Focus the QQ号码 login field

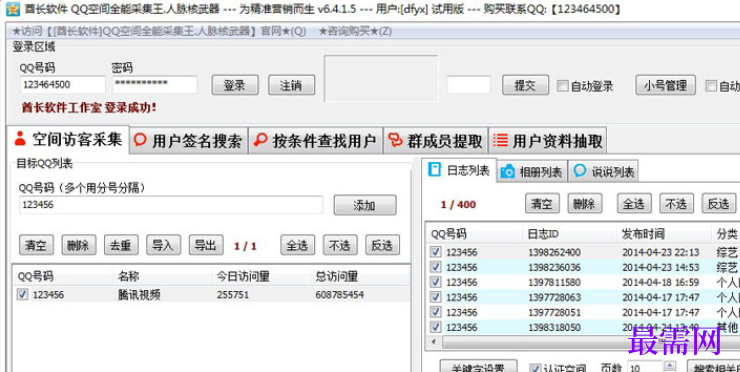62,85
